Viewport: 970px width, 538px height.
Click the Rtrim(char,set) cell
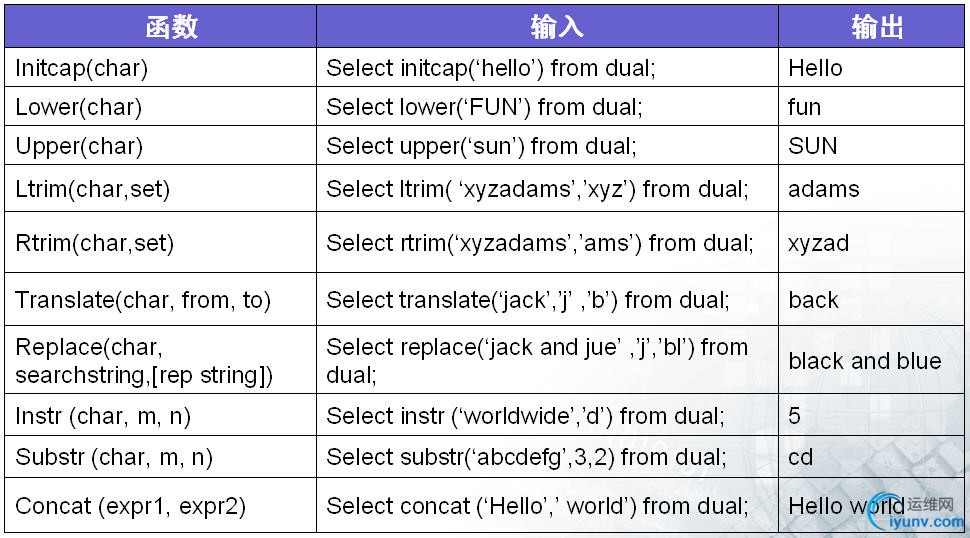pyautogui.click(x=160, y=242)
